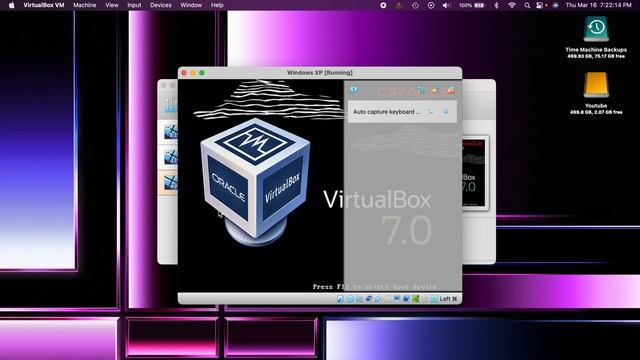Dismiss the Auto capture keyboard notification
The image size is (640, 360).
[x=446, y=111]
